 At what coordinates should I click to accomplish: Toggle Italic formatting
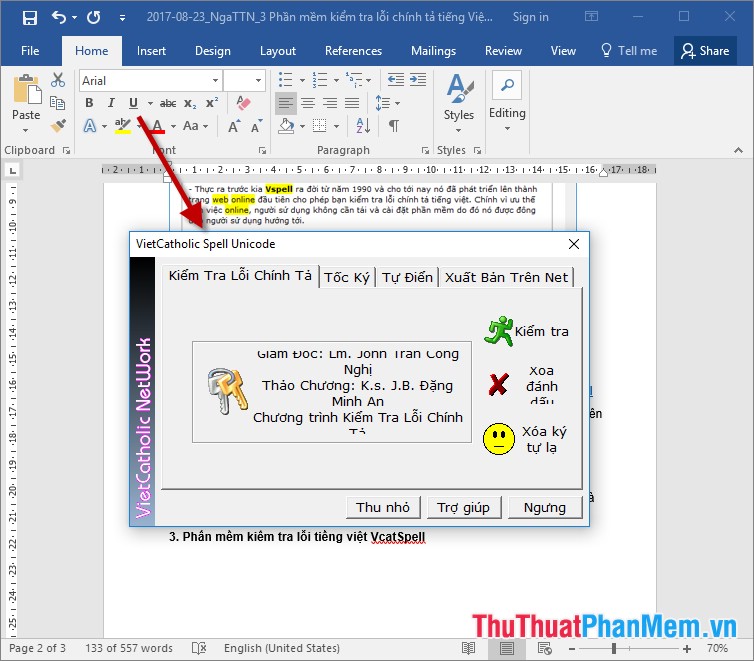(x=111, y=103)
